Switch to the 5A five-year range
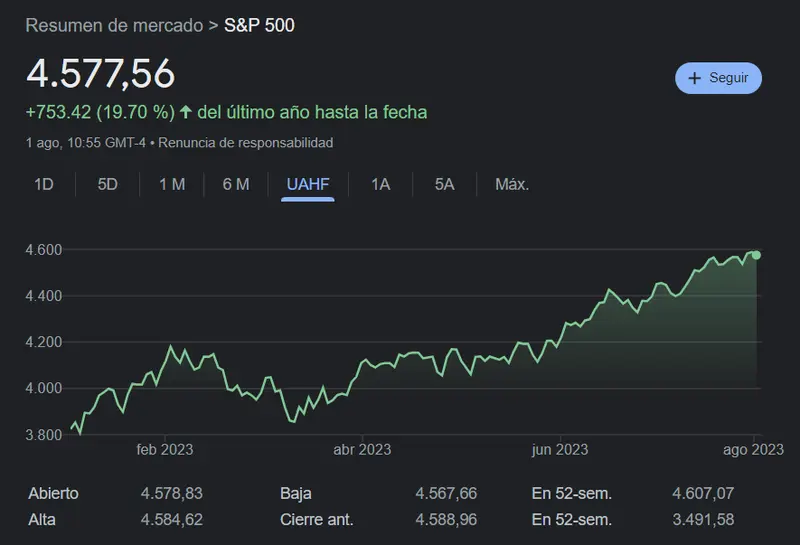The width and height of the screenshot is (800, 545). (444, 184)
